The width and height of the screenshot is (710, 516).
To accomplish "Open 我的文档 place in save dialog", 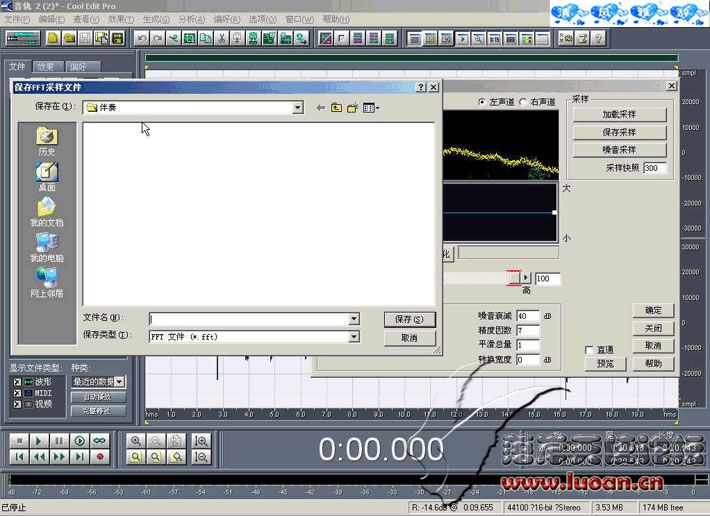I will click(47, 212).
